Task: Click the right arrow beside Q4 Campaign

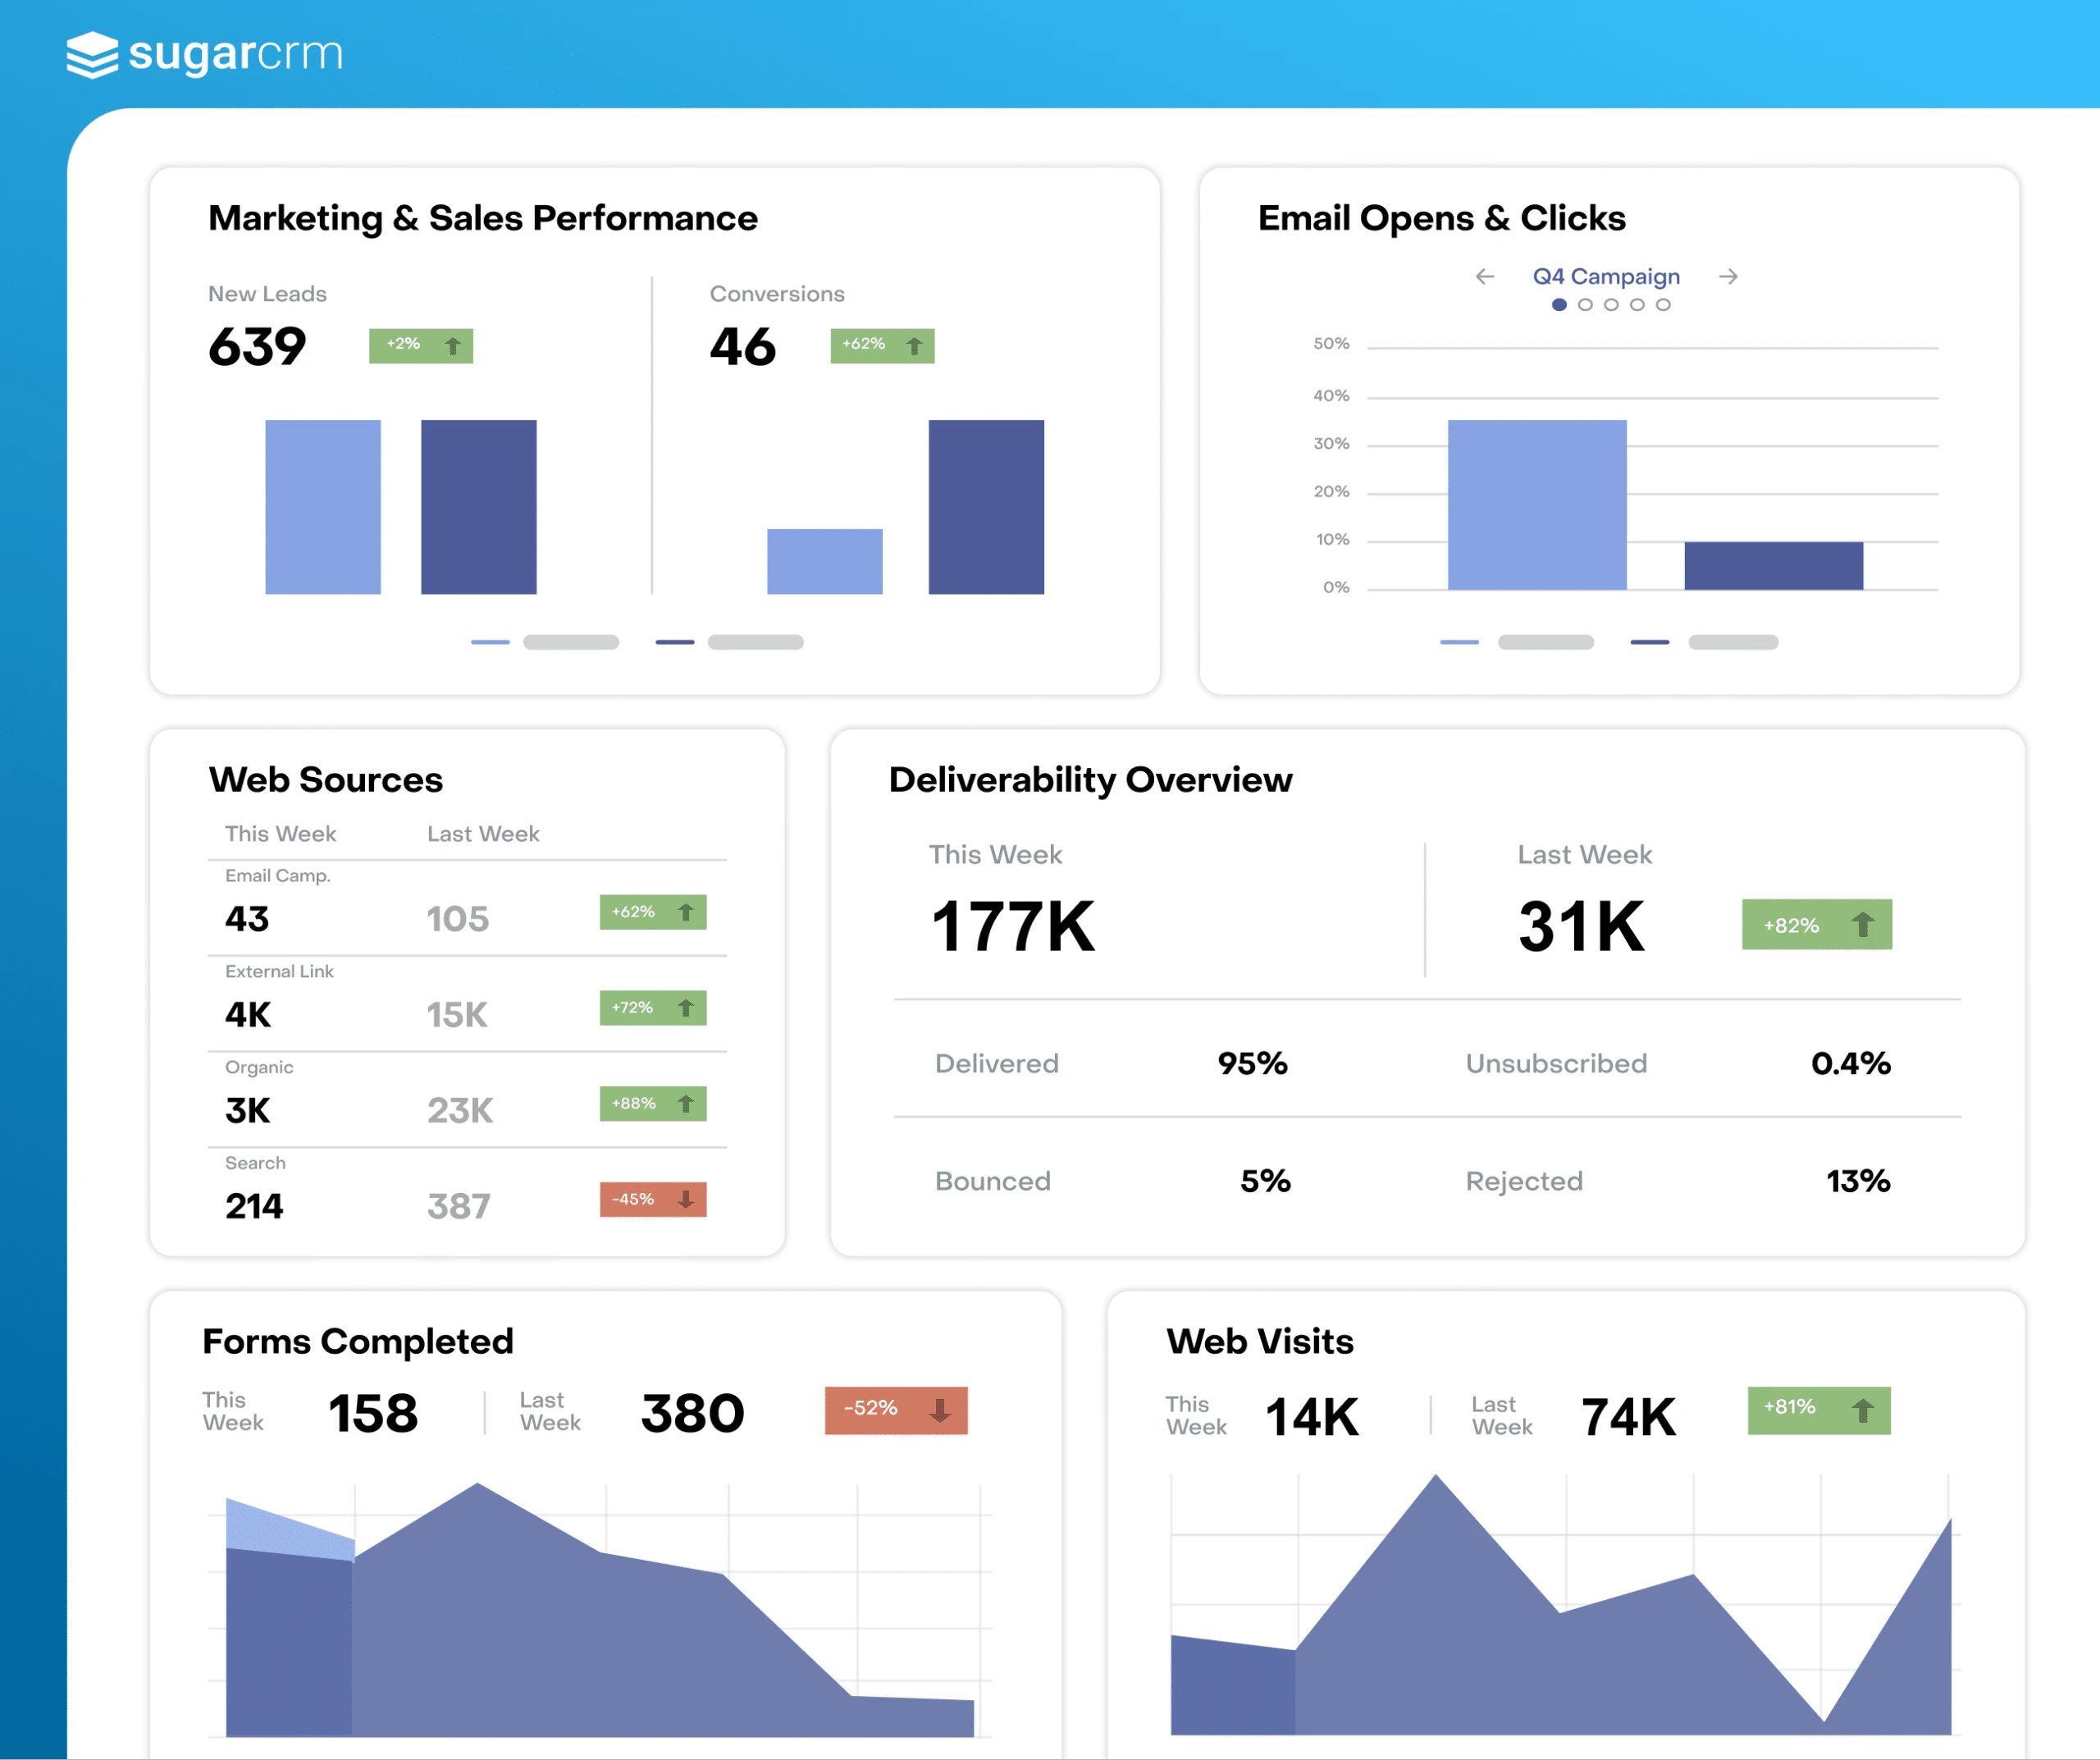Action: pyautogui.click(x=1728, y=277)
